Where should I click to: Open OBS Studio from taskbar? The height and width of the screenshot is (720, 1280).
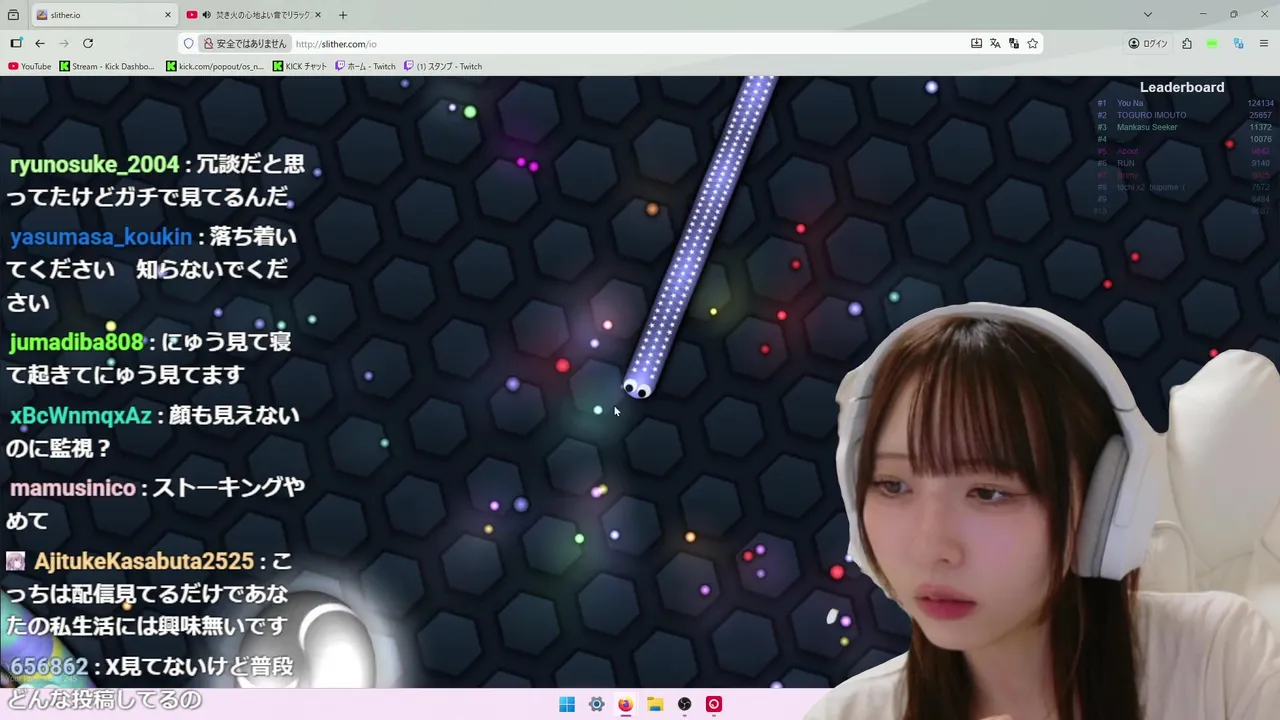click(684, 704)
